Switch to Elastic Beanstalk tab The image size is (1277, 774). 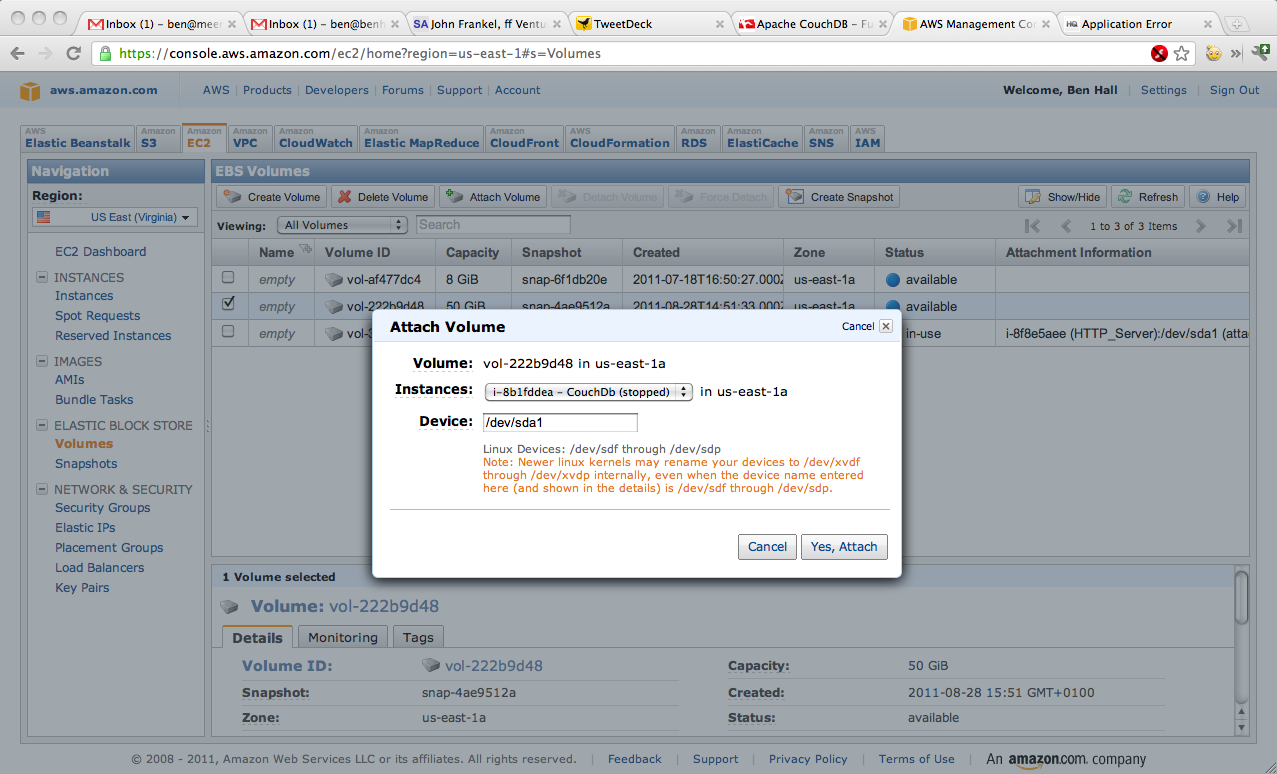[78, 138]
